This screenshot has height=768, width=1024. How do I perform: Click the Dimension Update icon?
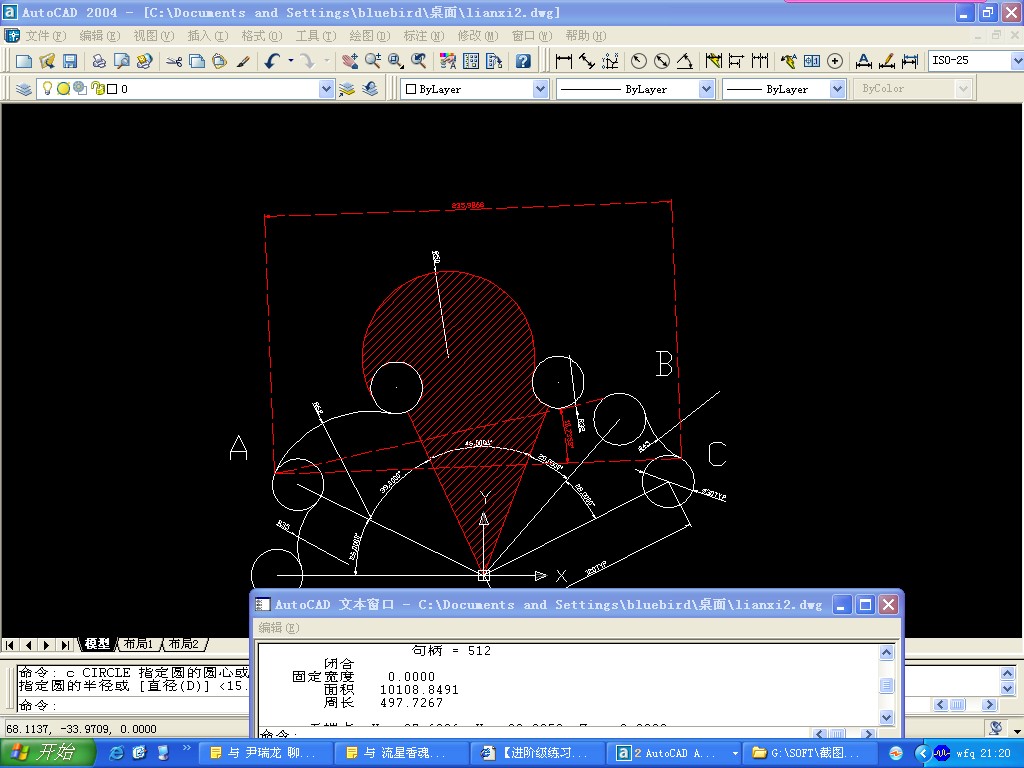[x=910, y=61]
